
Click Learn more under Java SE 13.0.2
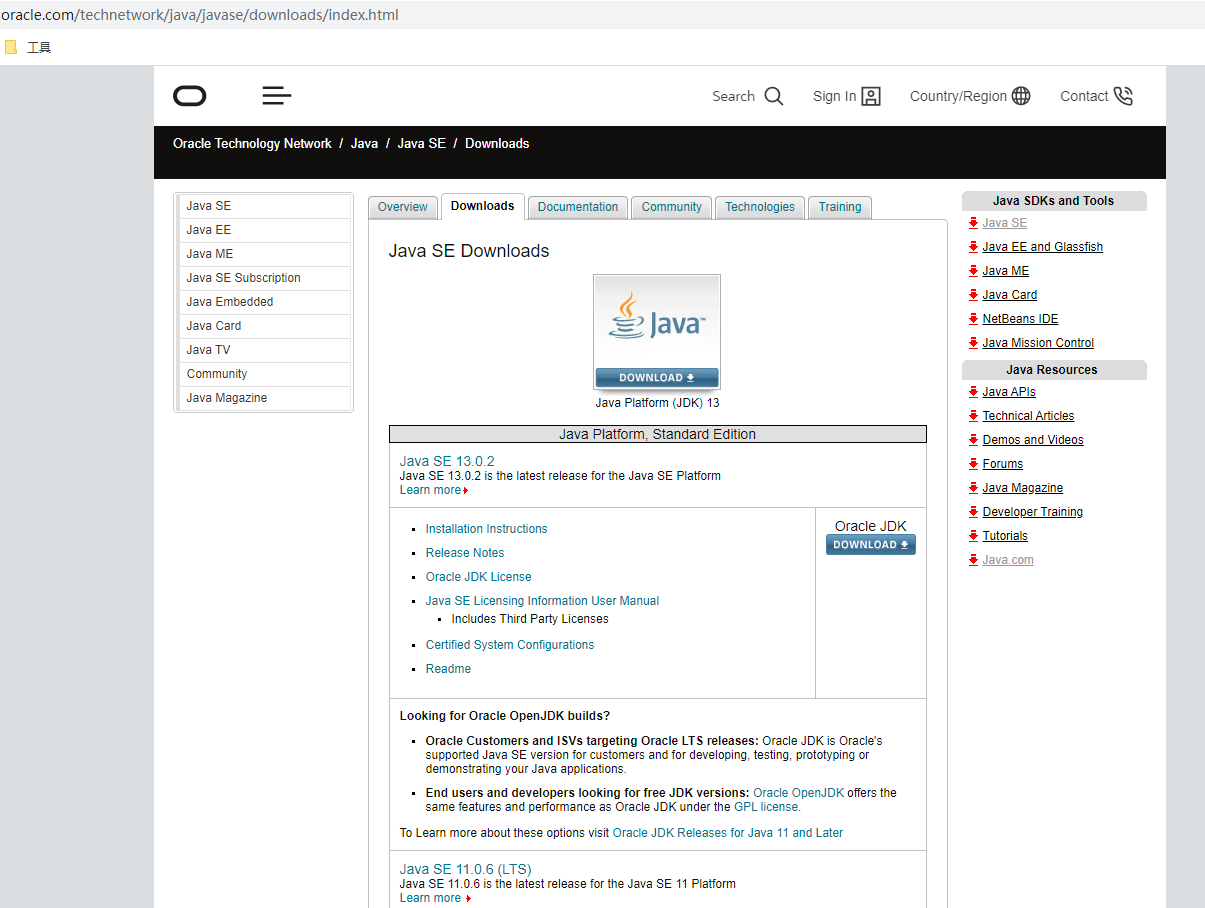coord(434,490)
